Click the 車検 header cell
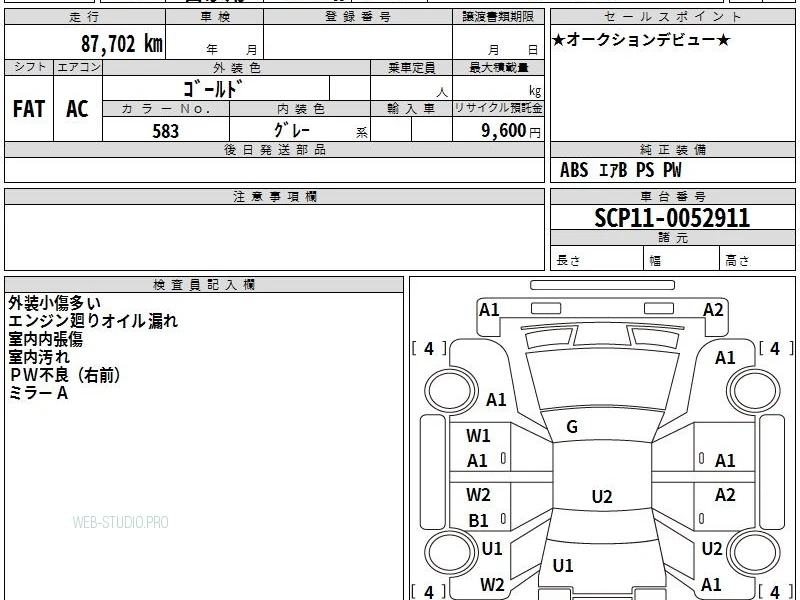This screenshot has height=600, width=800. point(215,17)
